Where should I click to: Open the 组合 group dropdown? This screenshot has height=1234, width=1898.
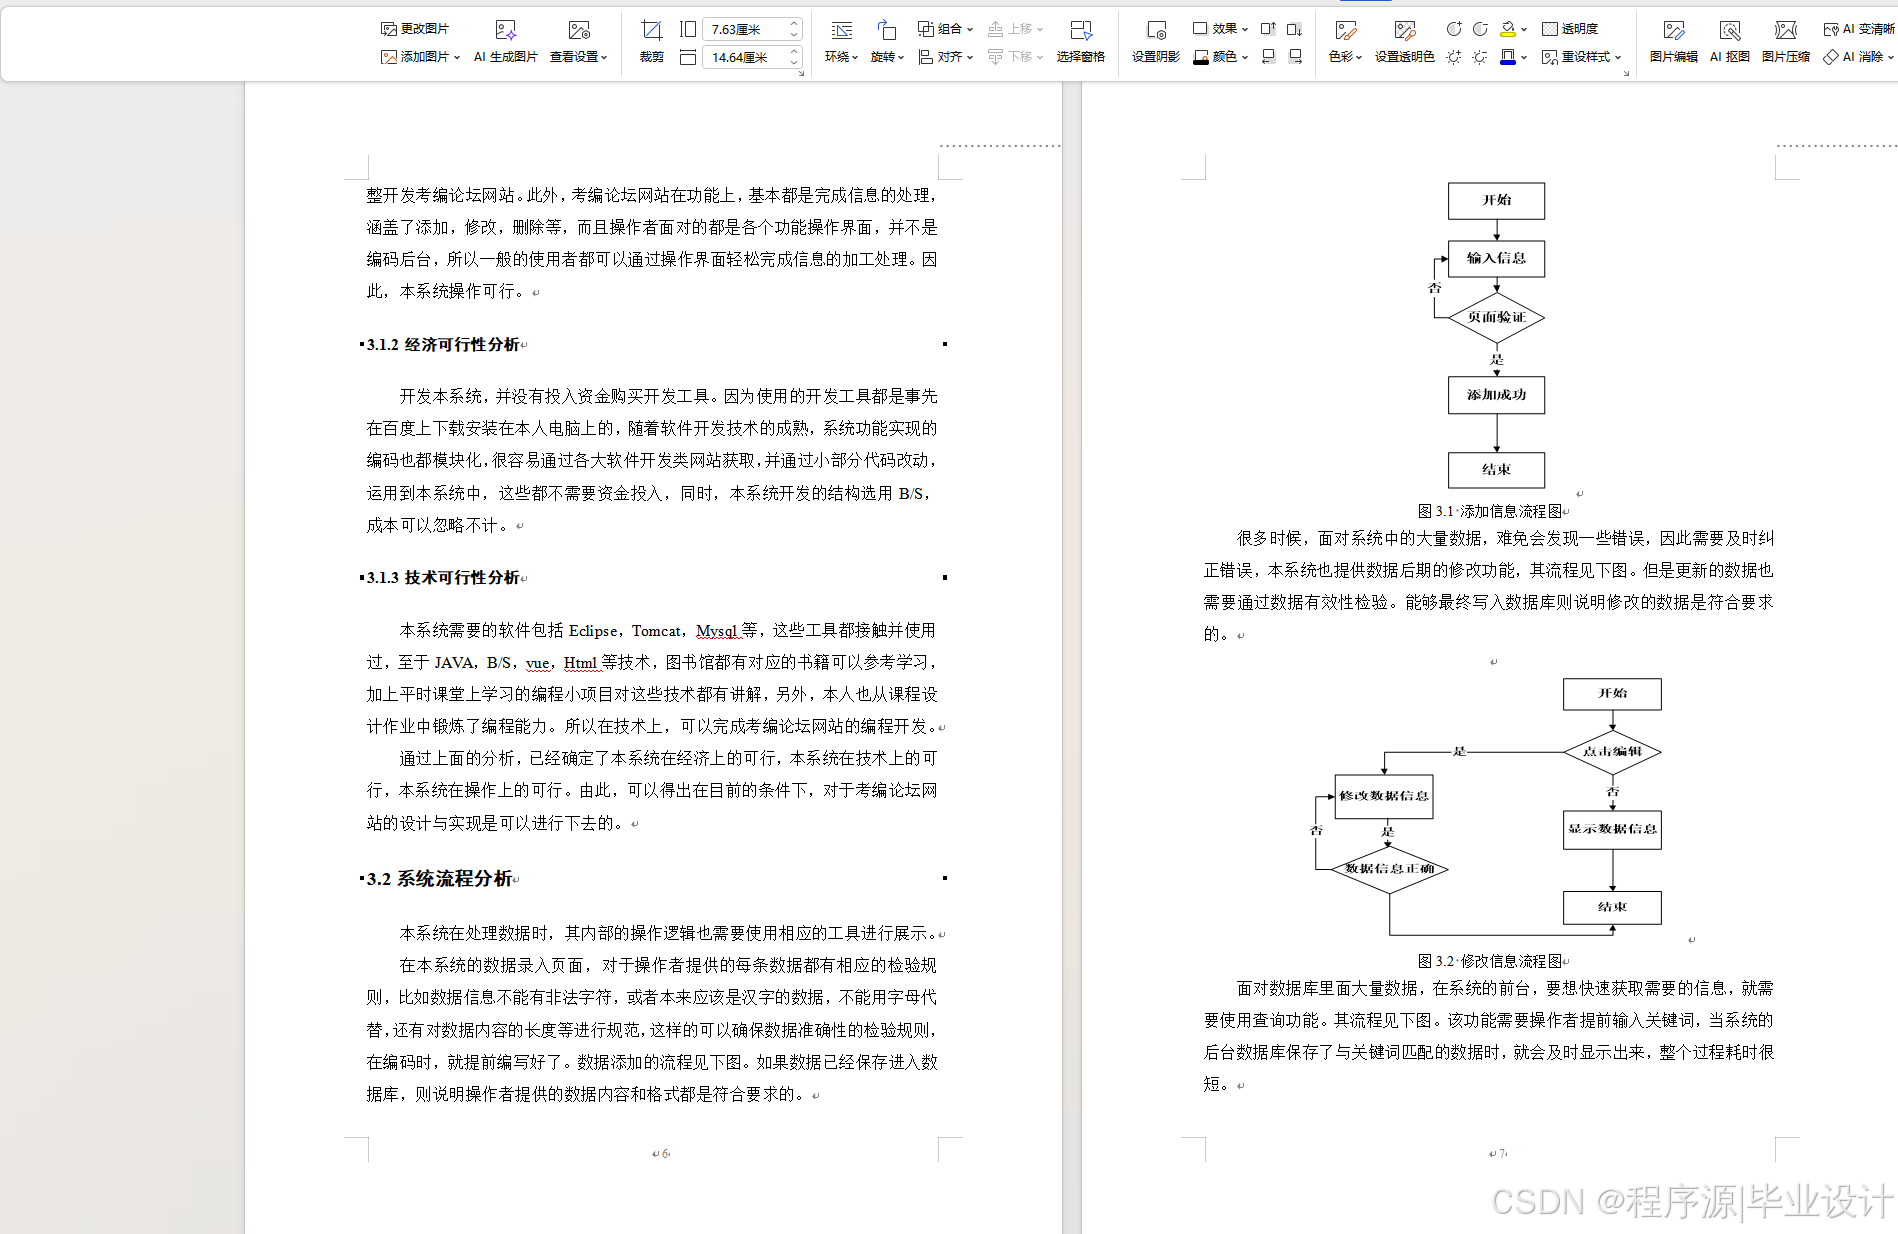coord(946,29)
